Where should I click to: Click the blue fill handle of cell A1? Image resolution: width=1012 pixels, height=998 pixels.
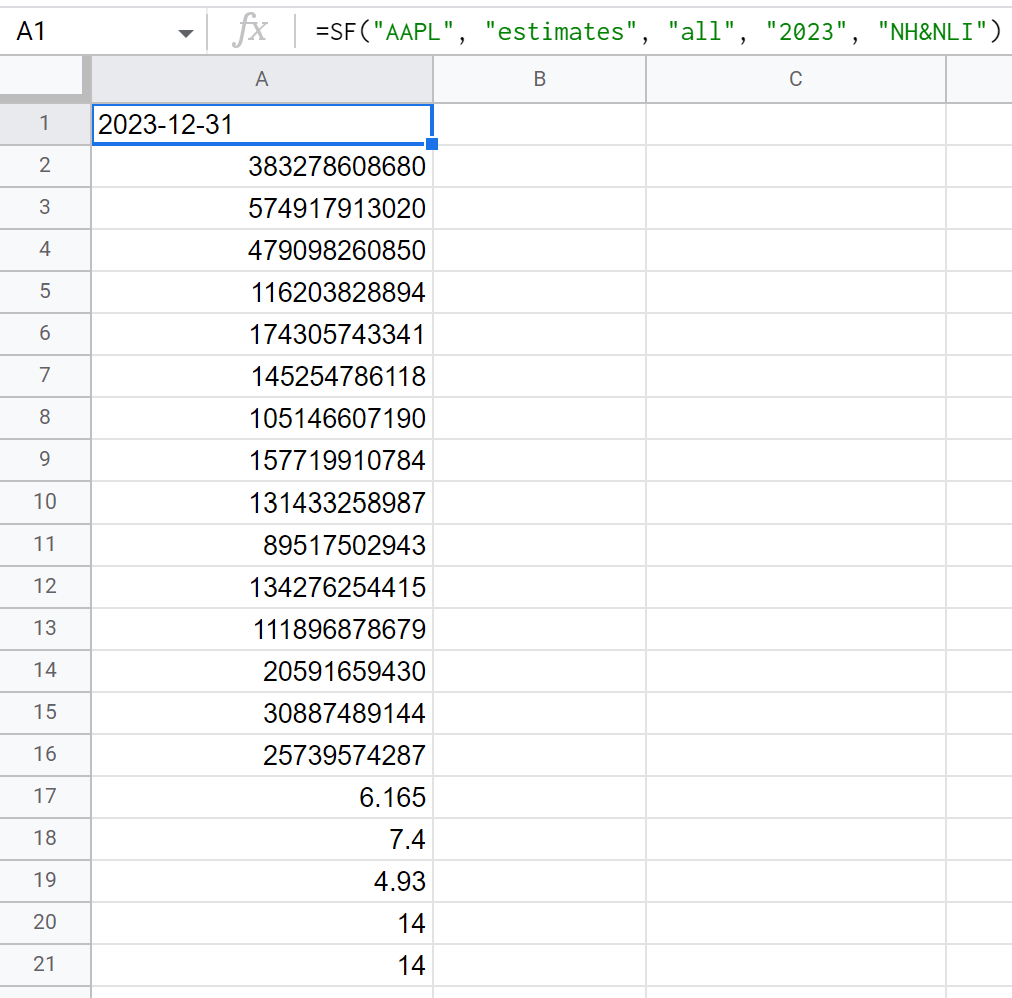[432, 144]
